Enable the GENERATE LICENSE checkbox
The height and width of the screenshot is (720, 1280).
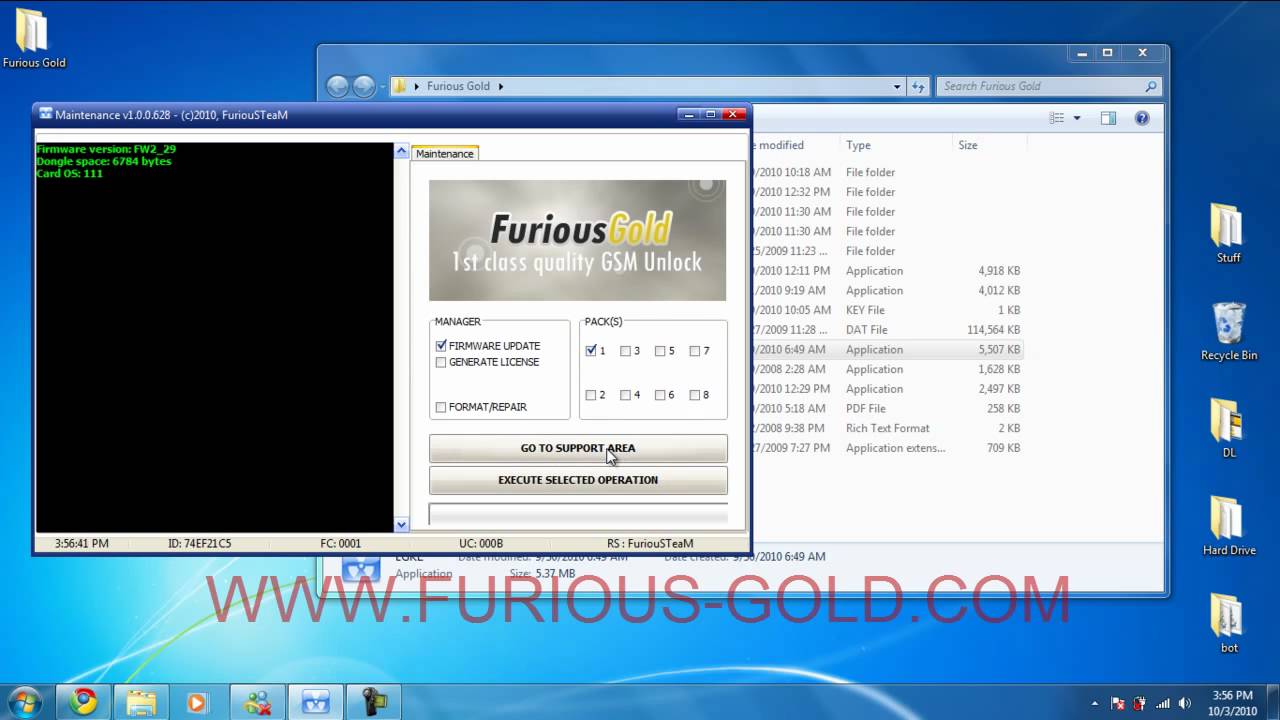tap(441, 362)
